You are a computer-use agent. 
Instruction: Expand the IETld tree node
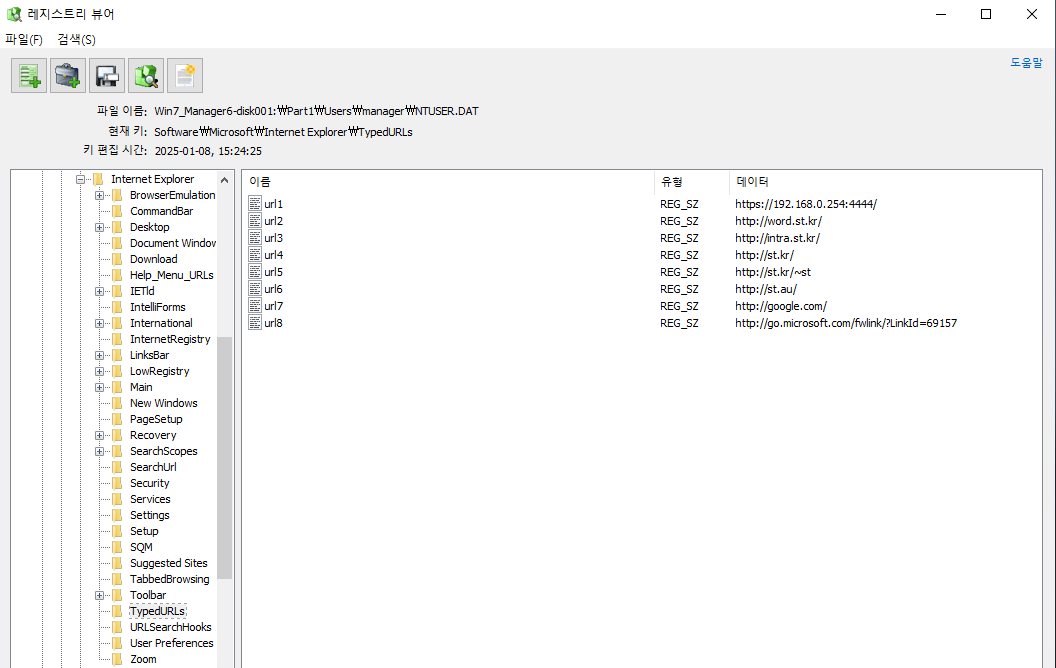click(99, 292)
